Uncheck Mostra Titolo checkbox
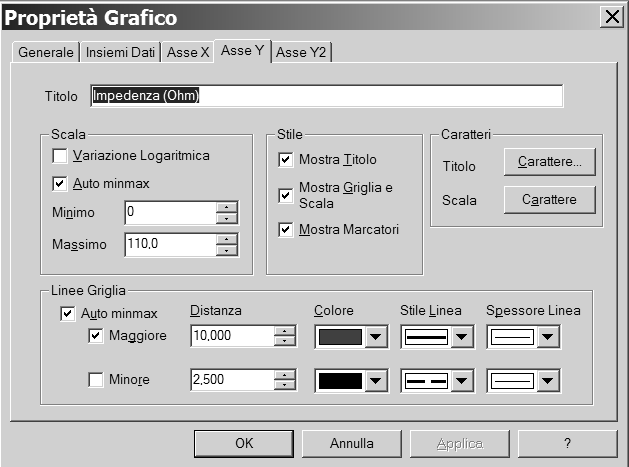The image size is (629, 467). (286, 160)
